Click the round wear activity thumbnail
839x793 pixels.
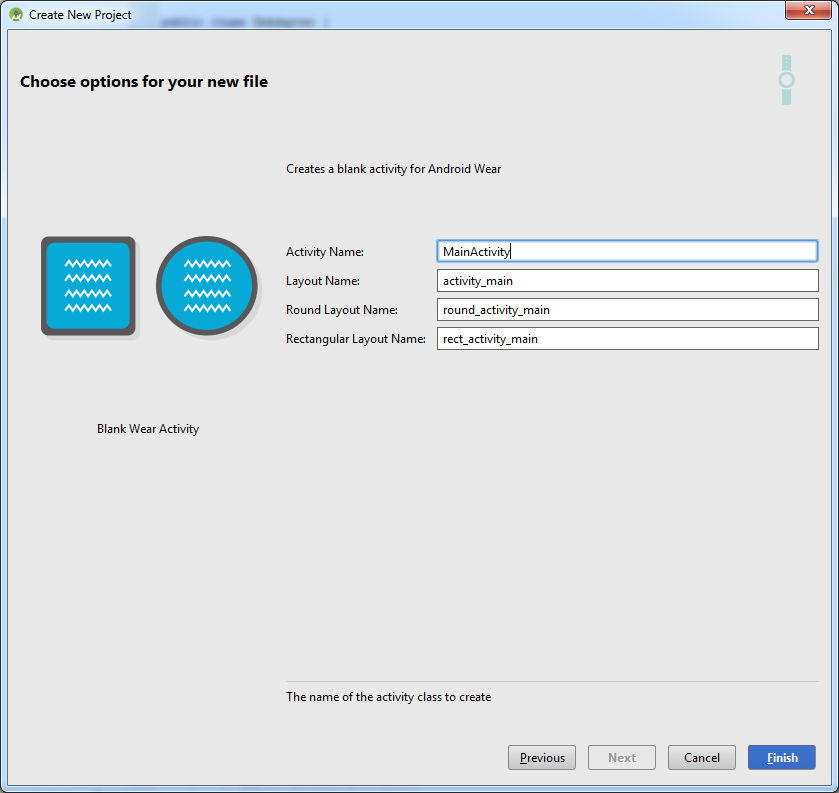pos(207,286)
